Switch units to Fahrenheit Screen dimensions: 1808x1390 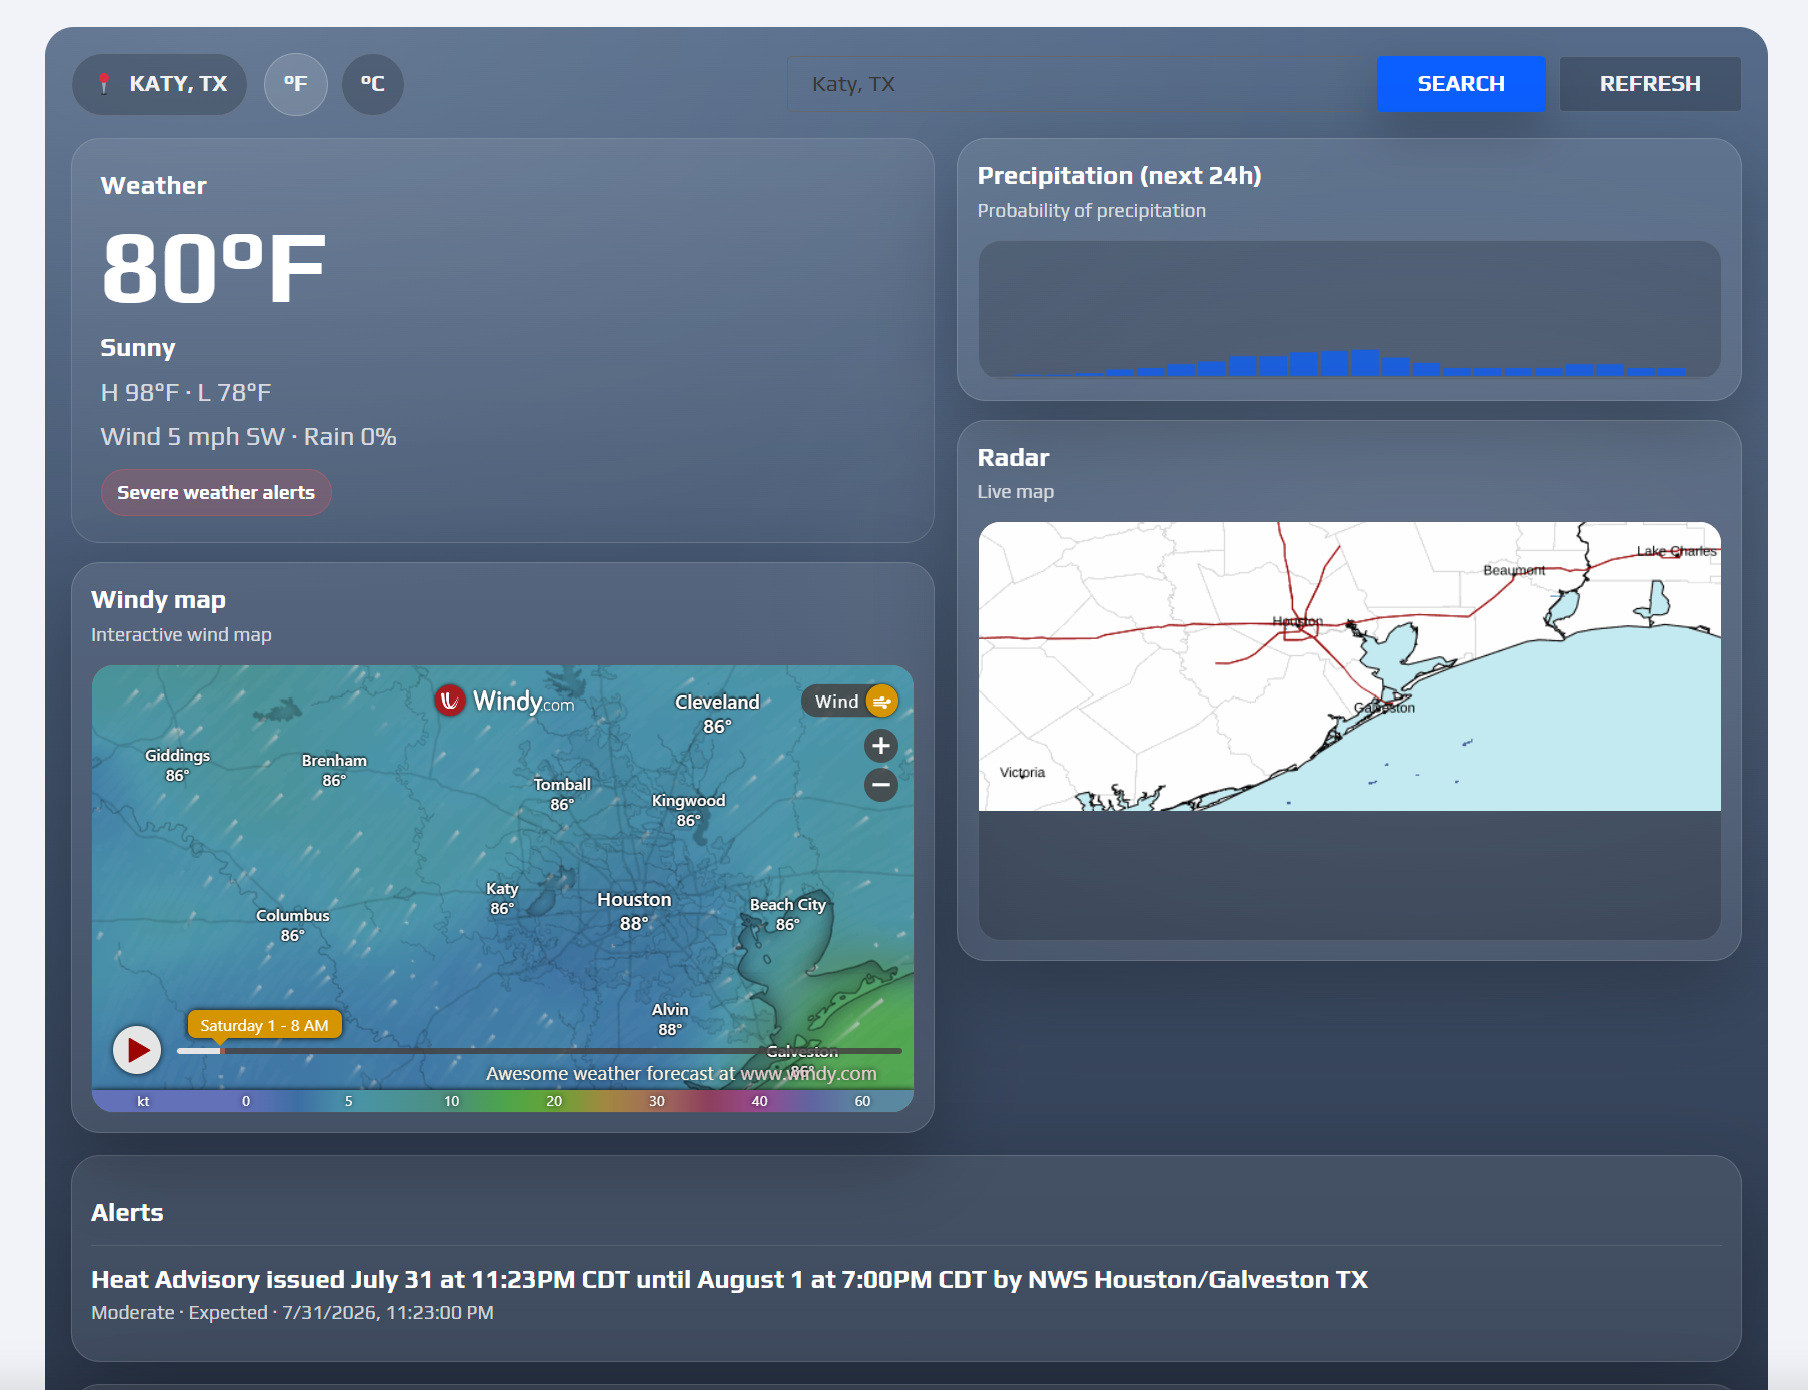tap(295, 84)
